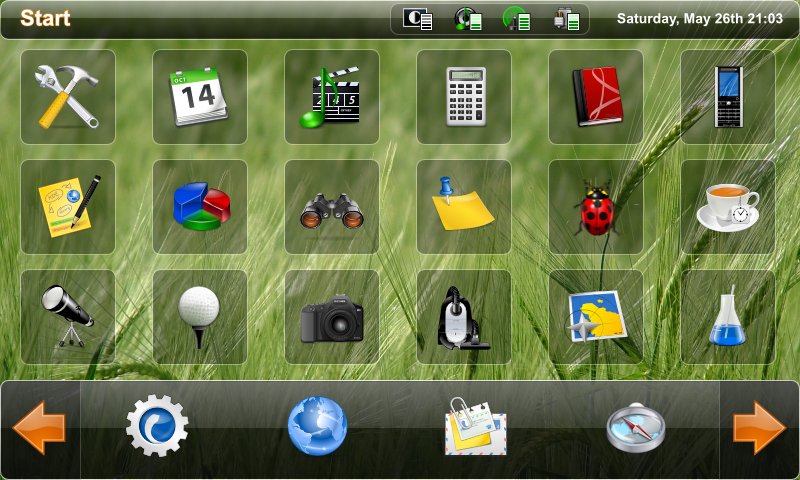
Task: Launch the telescope app
Action: 68,317
